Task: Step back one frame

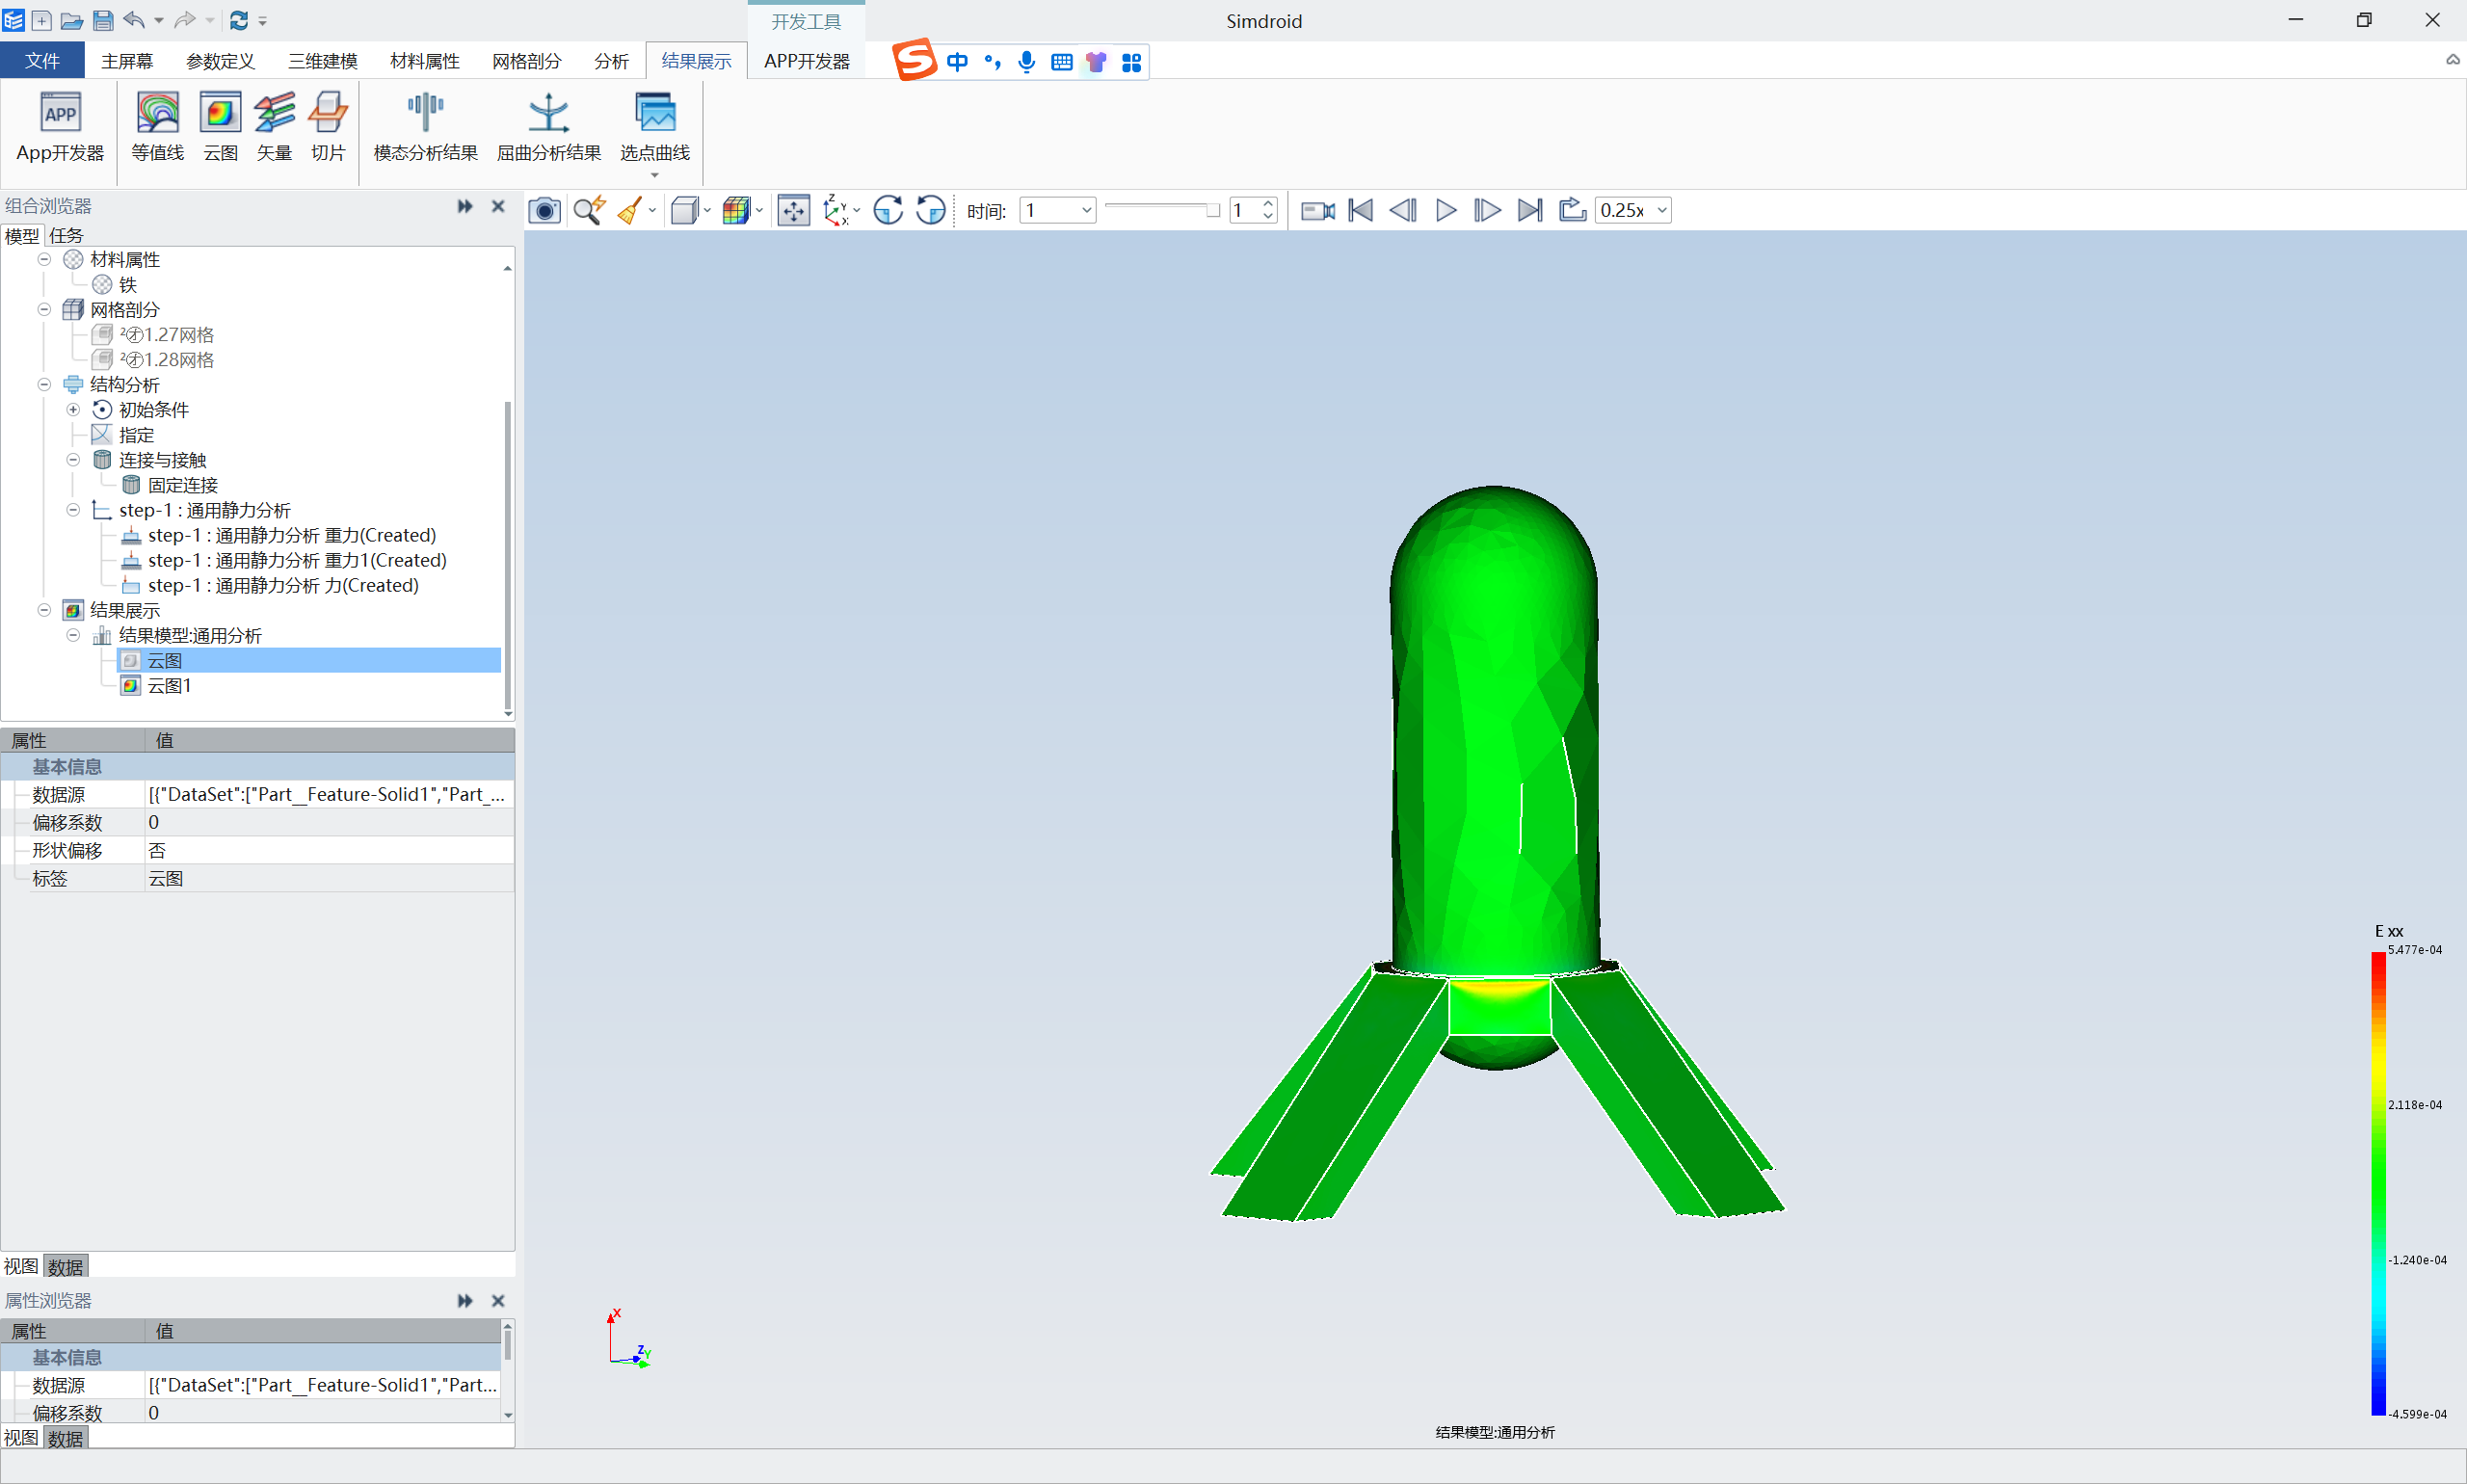Action: tap(1403, 210)
